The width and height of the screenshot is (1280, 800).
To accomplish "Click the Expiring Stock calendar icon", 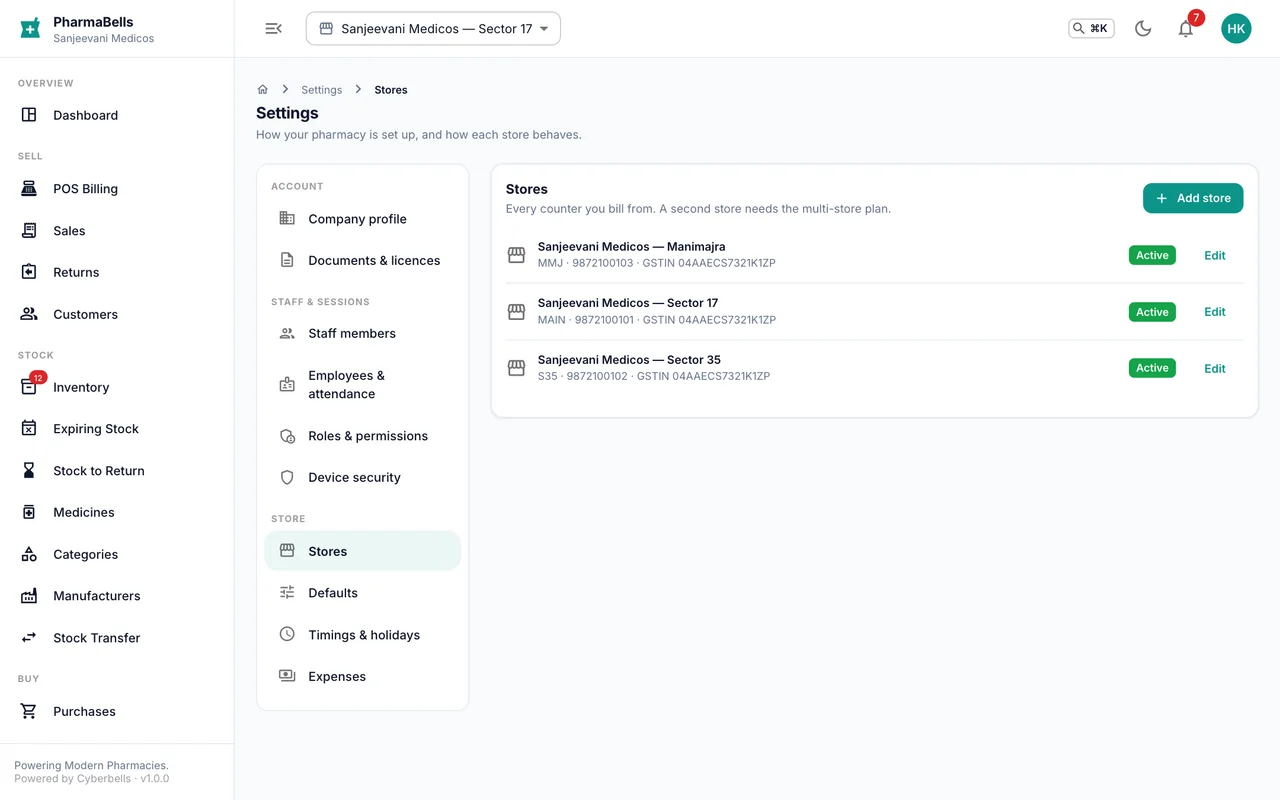I will click(x=29, y=429).
